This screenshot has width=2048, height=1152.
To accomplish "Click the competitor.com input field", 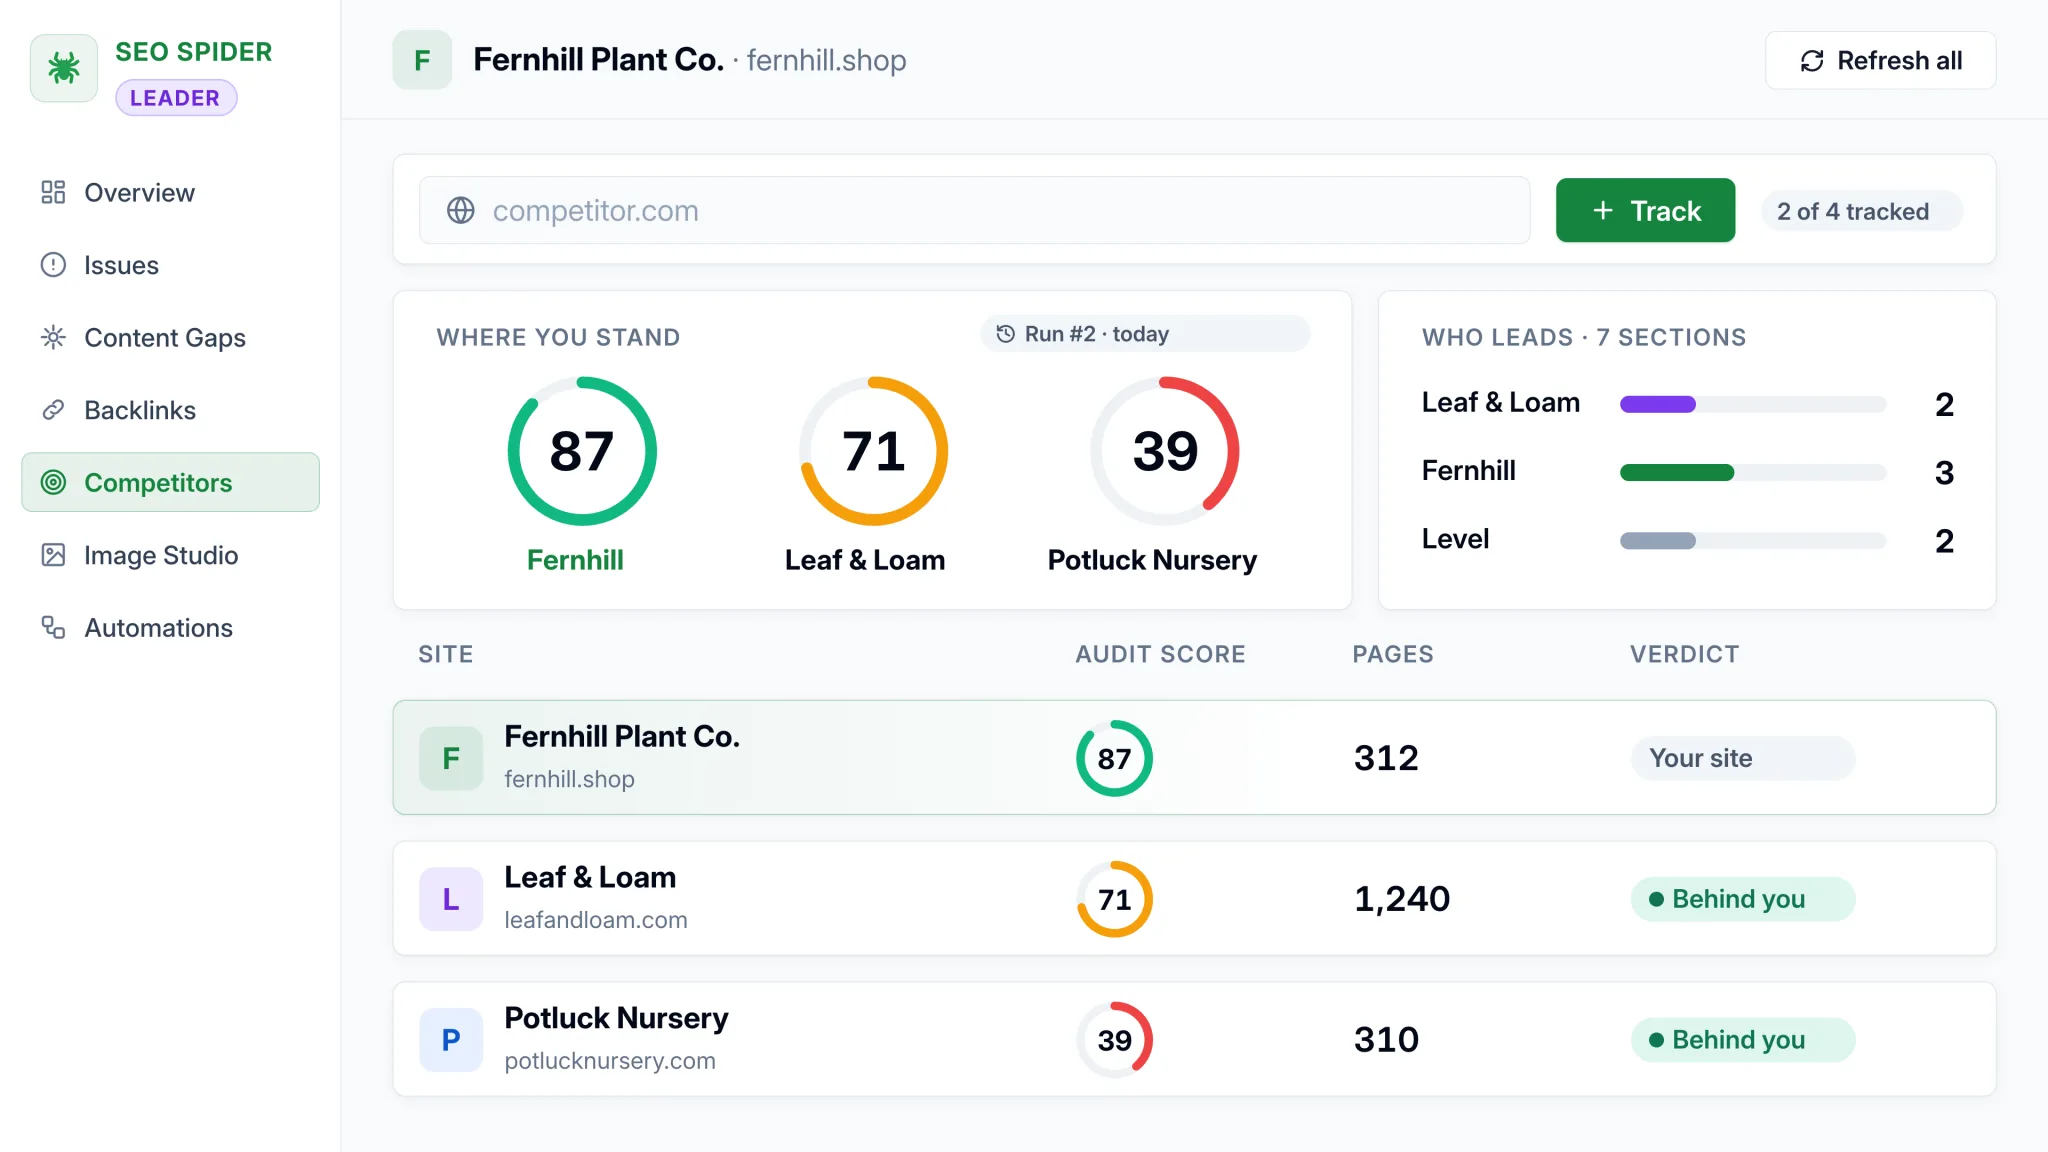I will pyautogui.click(x=974, y=210).
